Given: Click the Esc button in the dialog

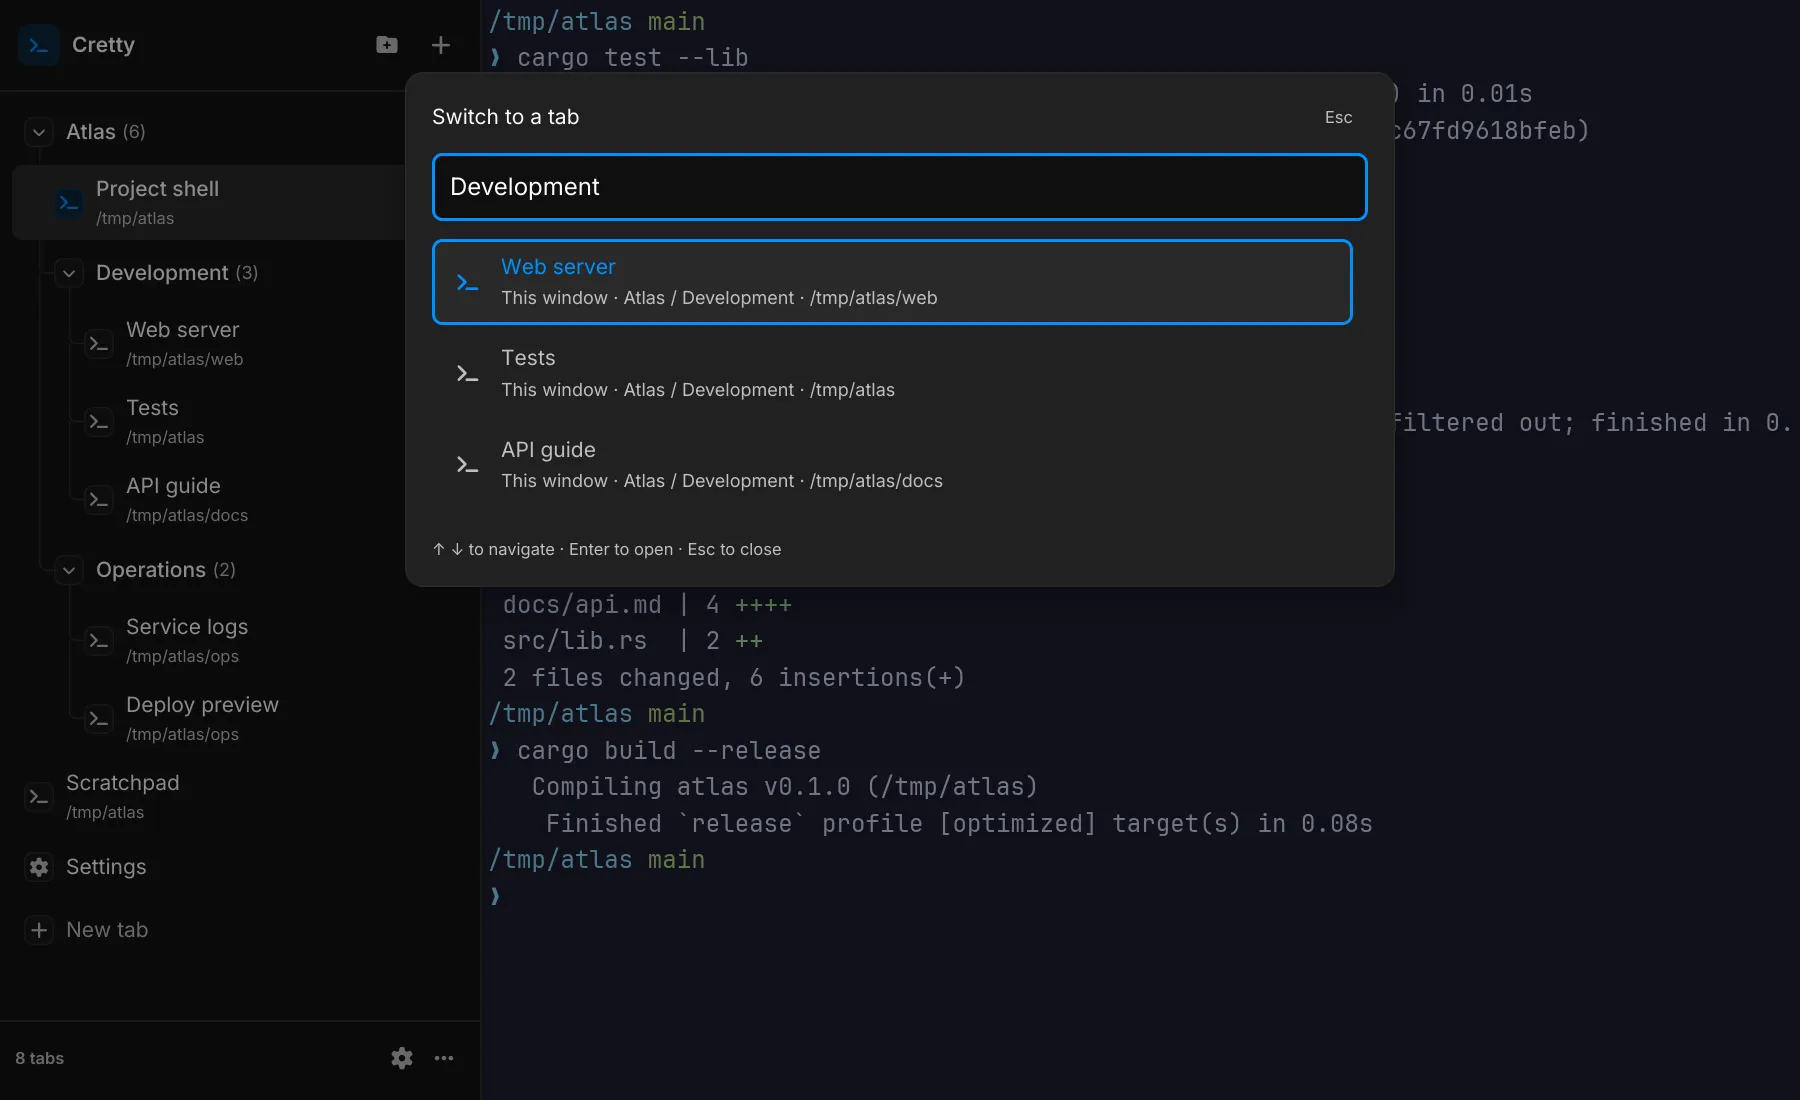Looking at the screenshot, I should pos(1338,117).
